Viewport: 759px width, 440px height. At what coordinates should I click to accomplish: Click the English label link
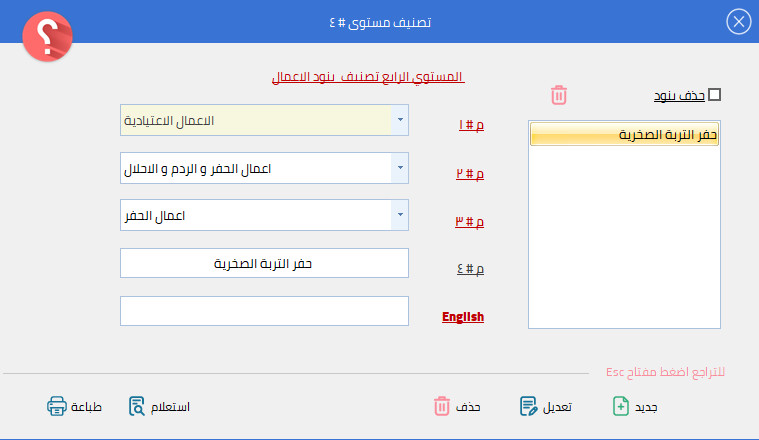point(463,317)
